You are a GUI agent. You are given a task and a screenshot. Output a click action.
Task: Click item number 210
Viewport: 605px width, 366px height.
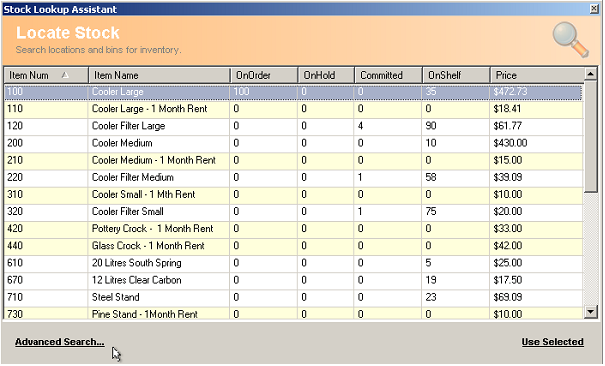[15, 160]
